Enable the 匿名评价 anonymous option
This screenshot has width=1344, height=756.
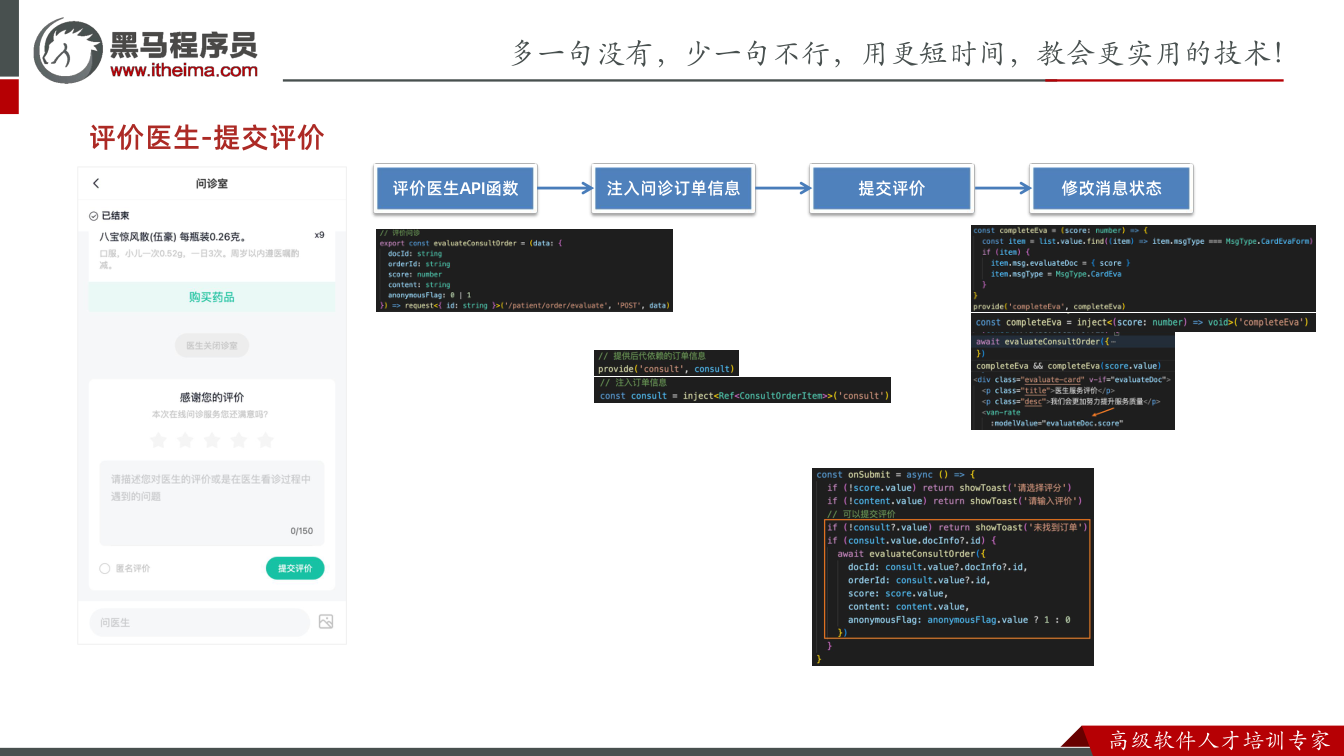pos(105,568)
